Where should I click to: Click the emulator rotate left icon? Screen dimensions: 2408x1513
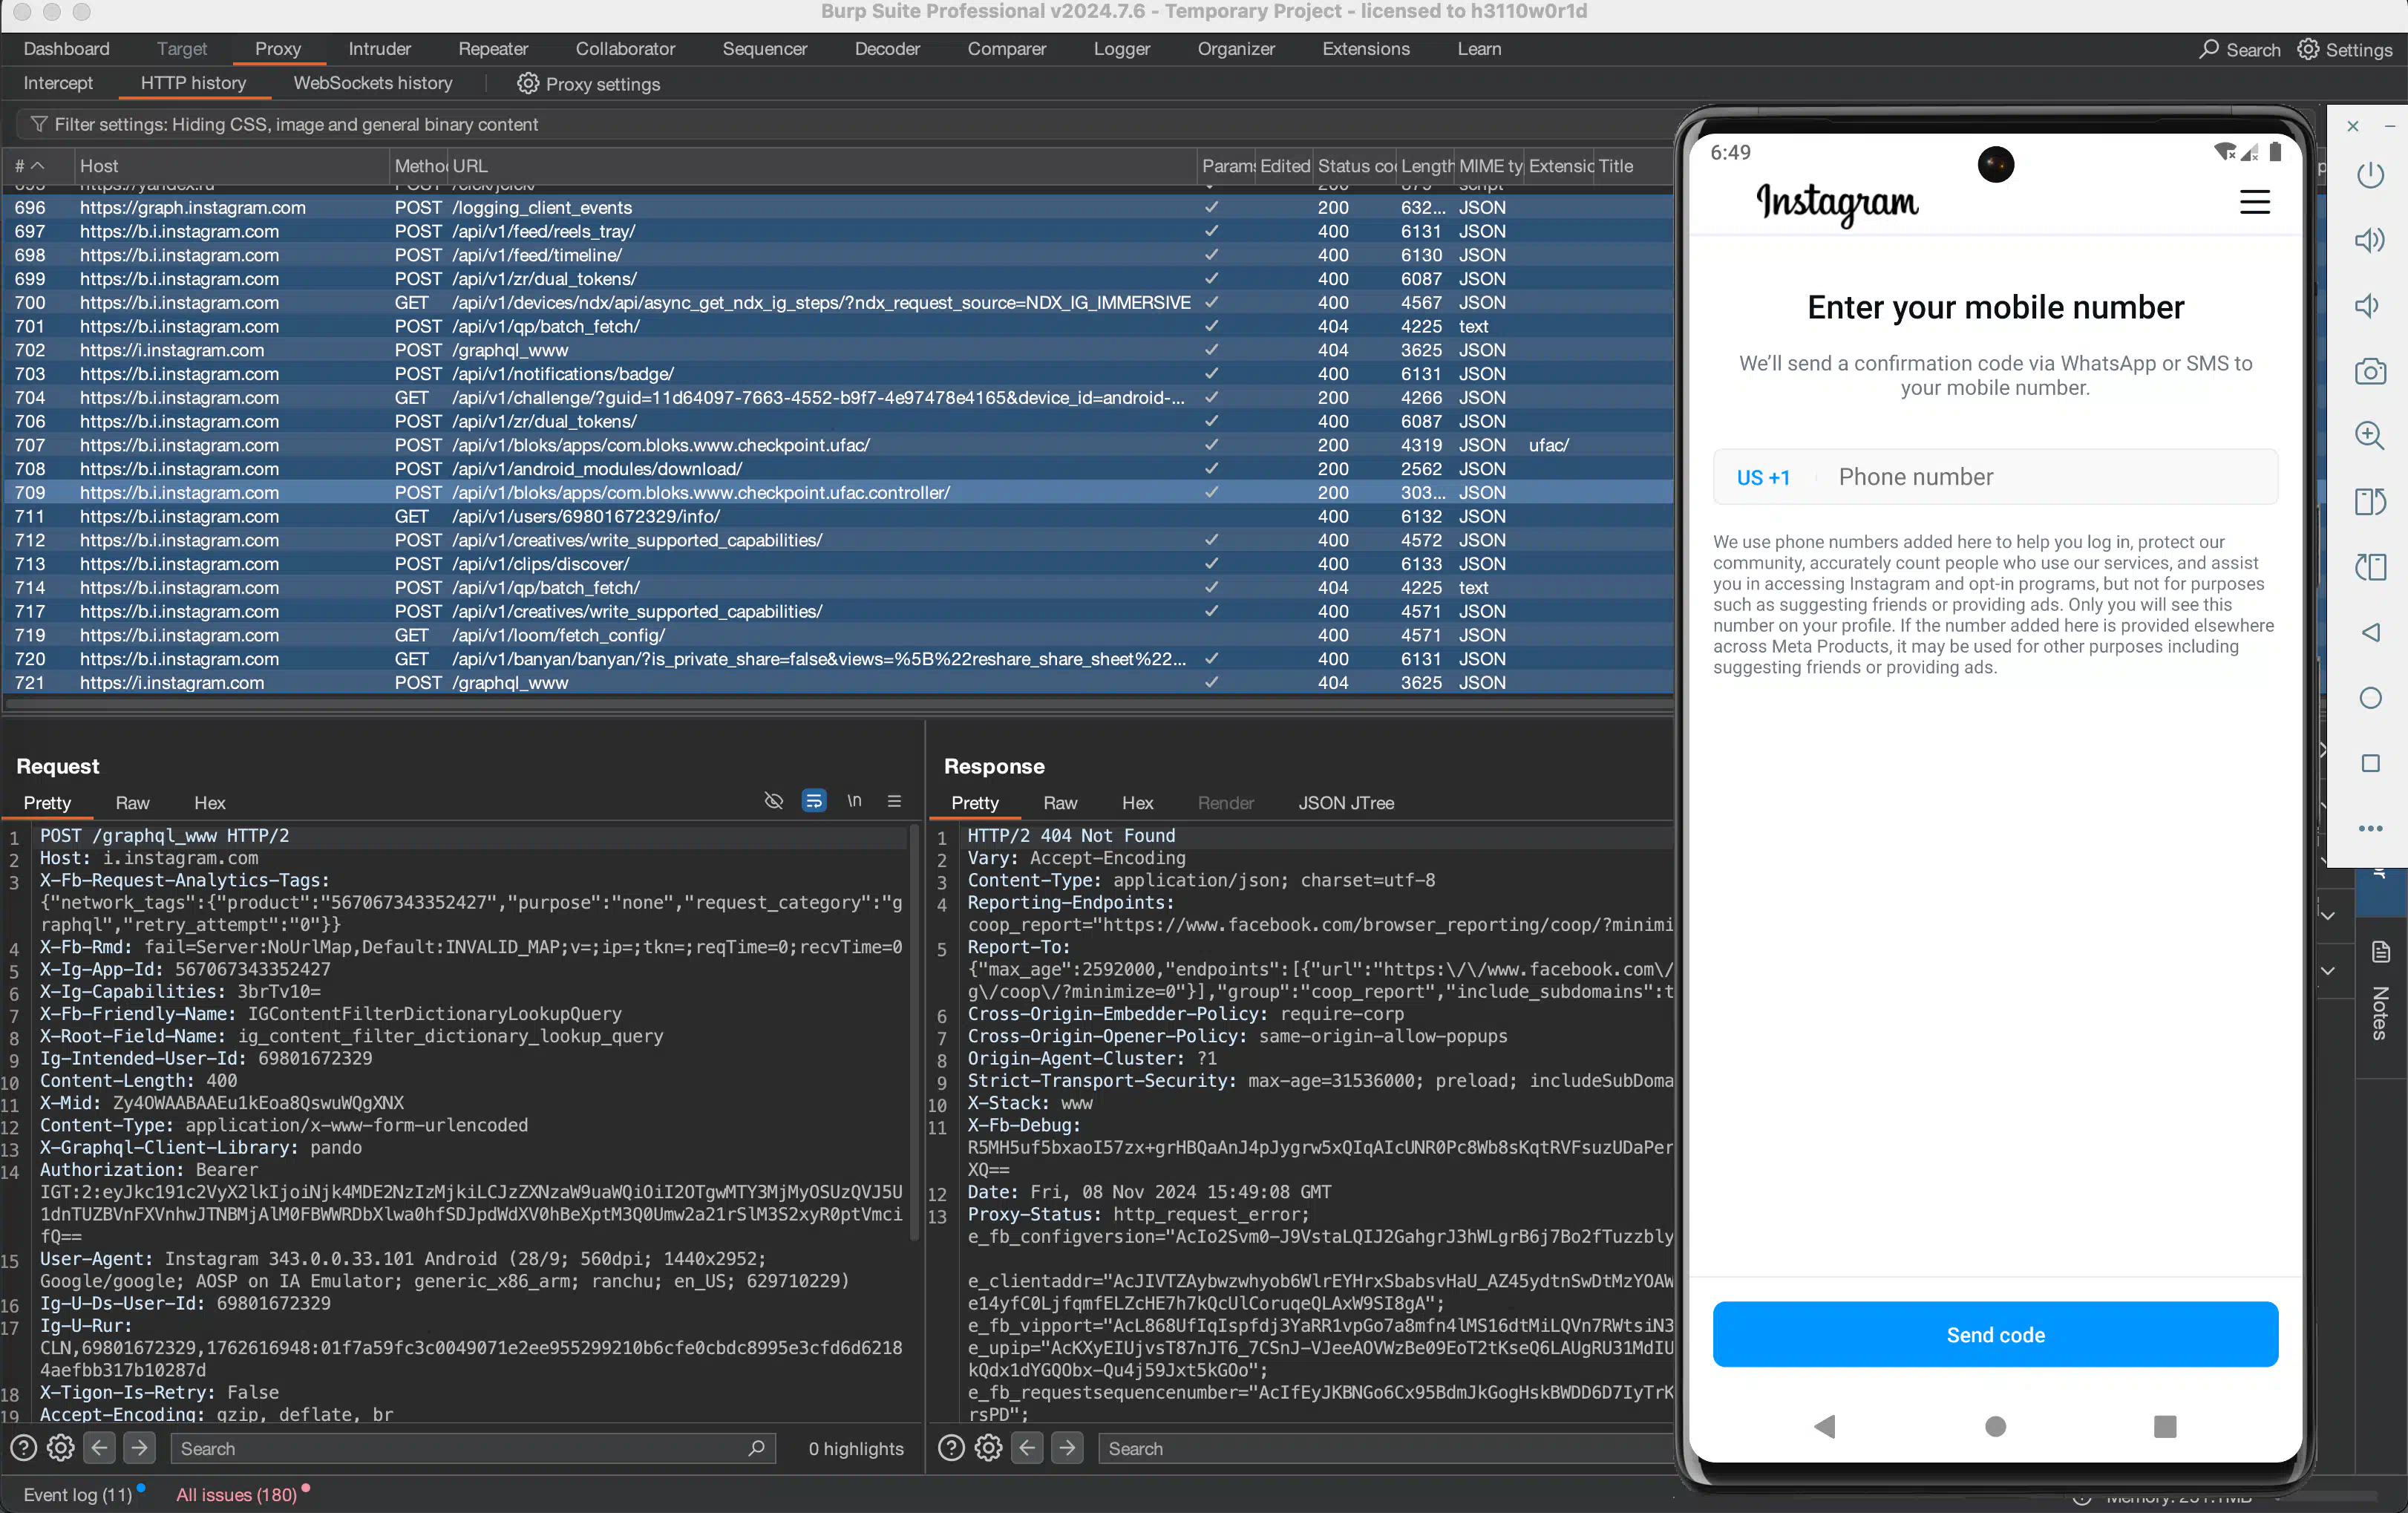[2370, 501]
